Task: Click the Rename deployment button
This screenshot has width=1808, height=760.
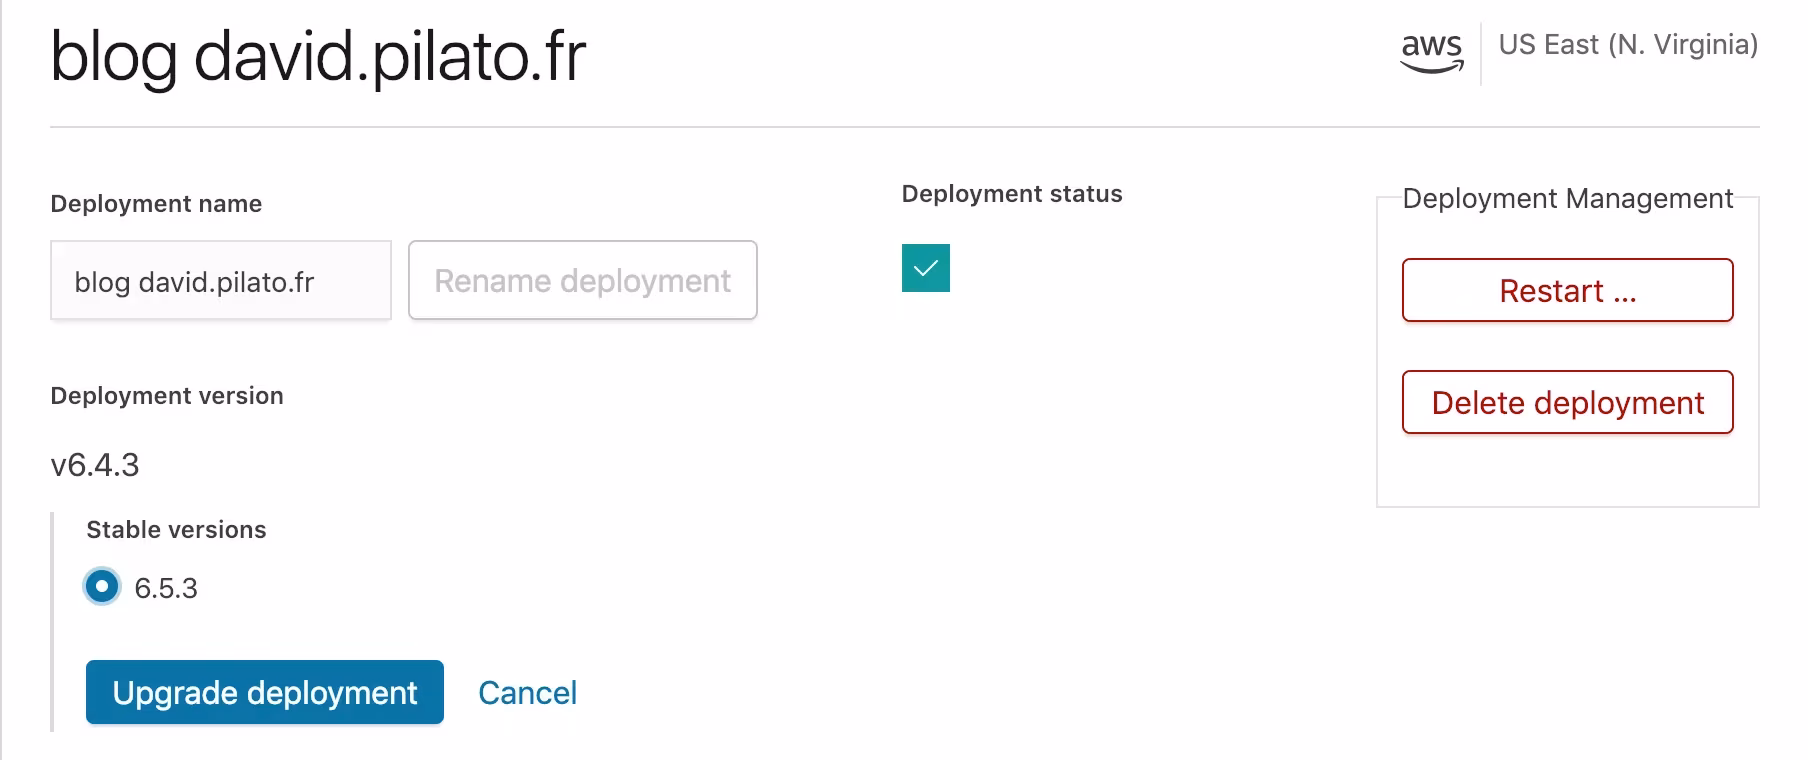Action: tap(581, 281)
